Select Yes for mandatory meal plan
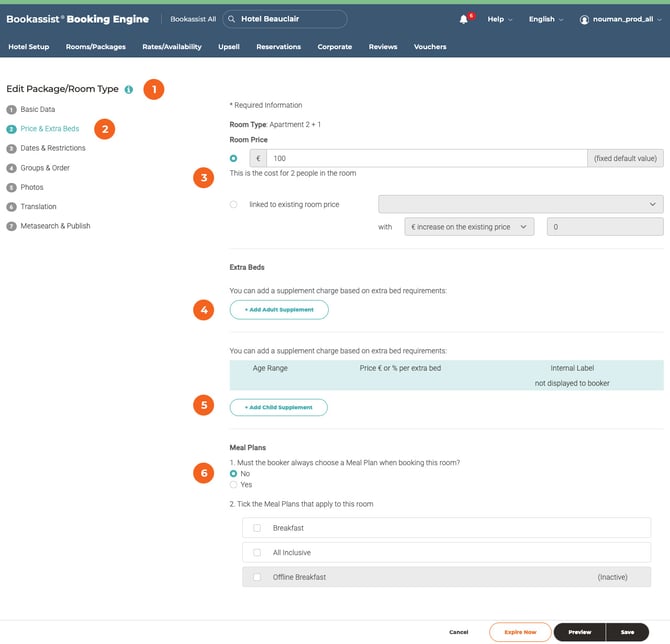The height and width of the screenshot is (644, 670). [234, 484]
